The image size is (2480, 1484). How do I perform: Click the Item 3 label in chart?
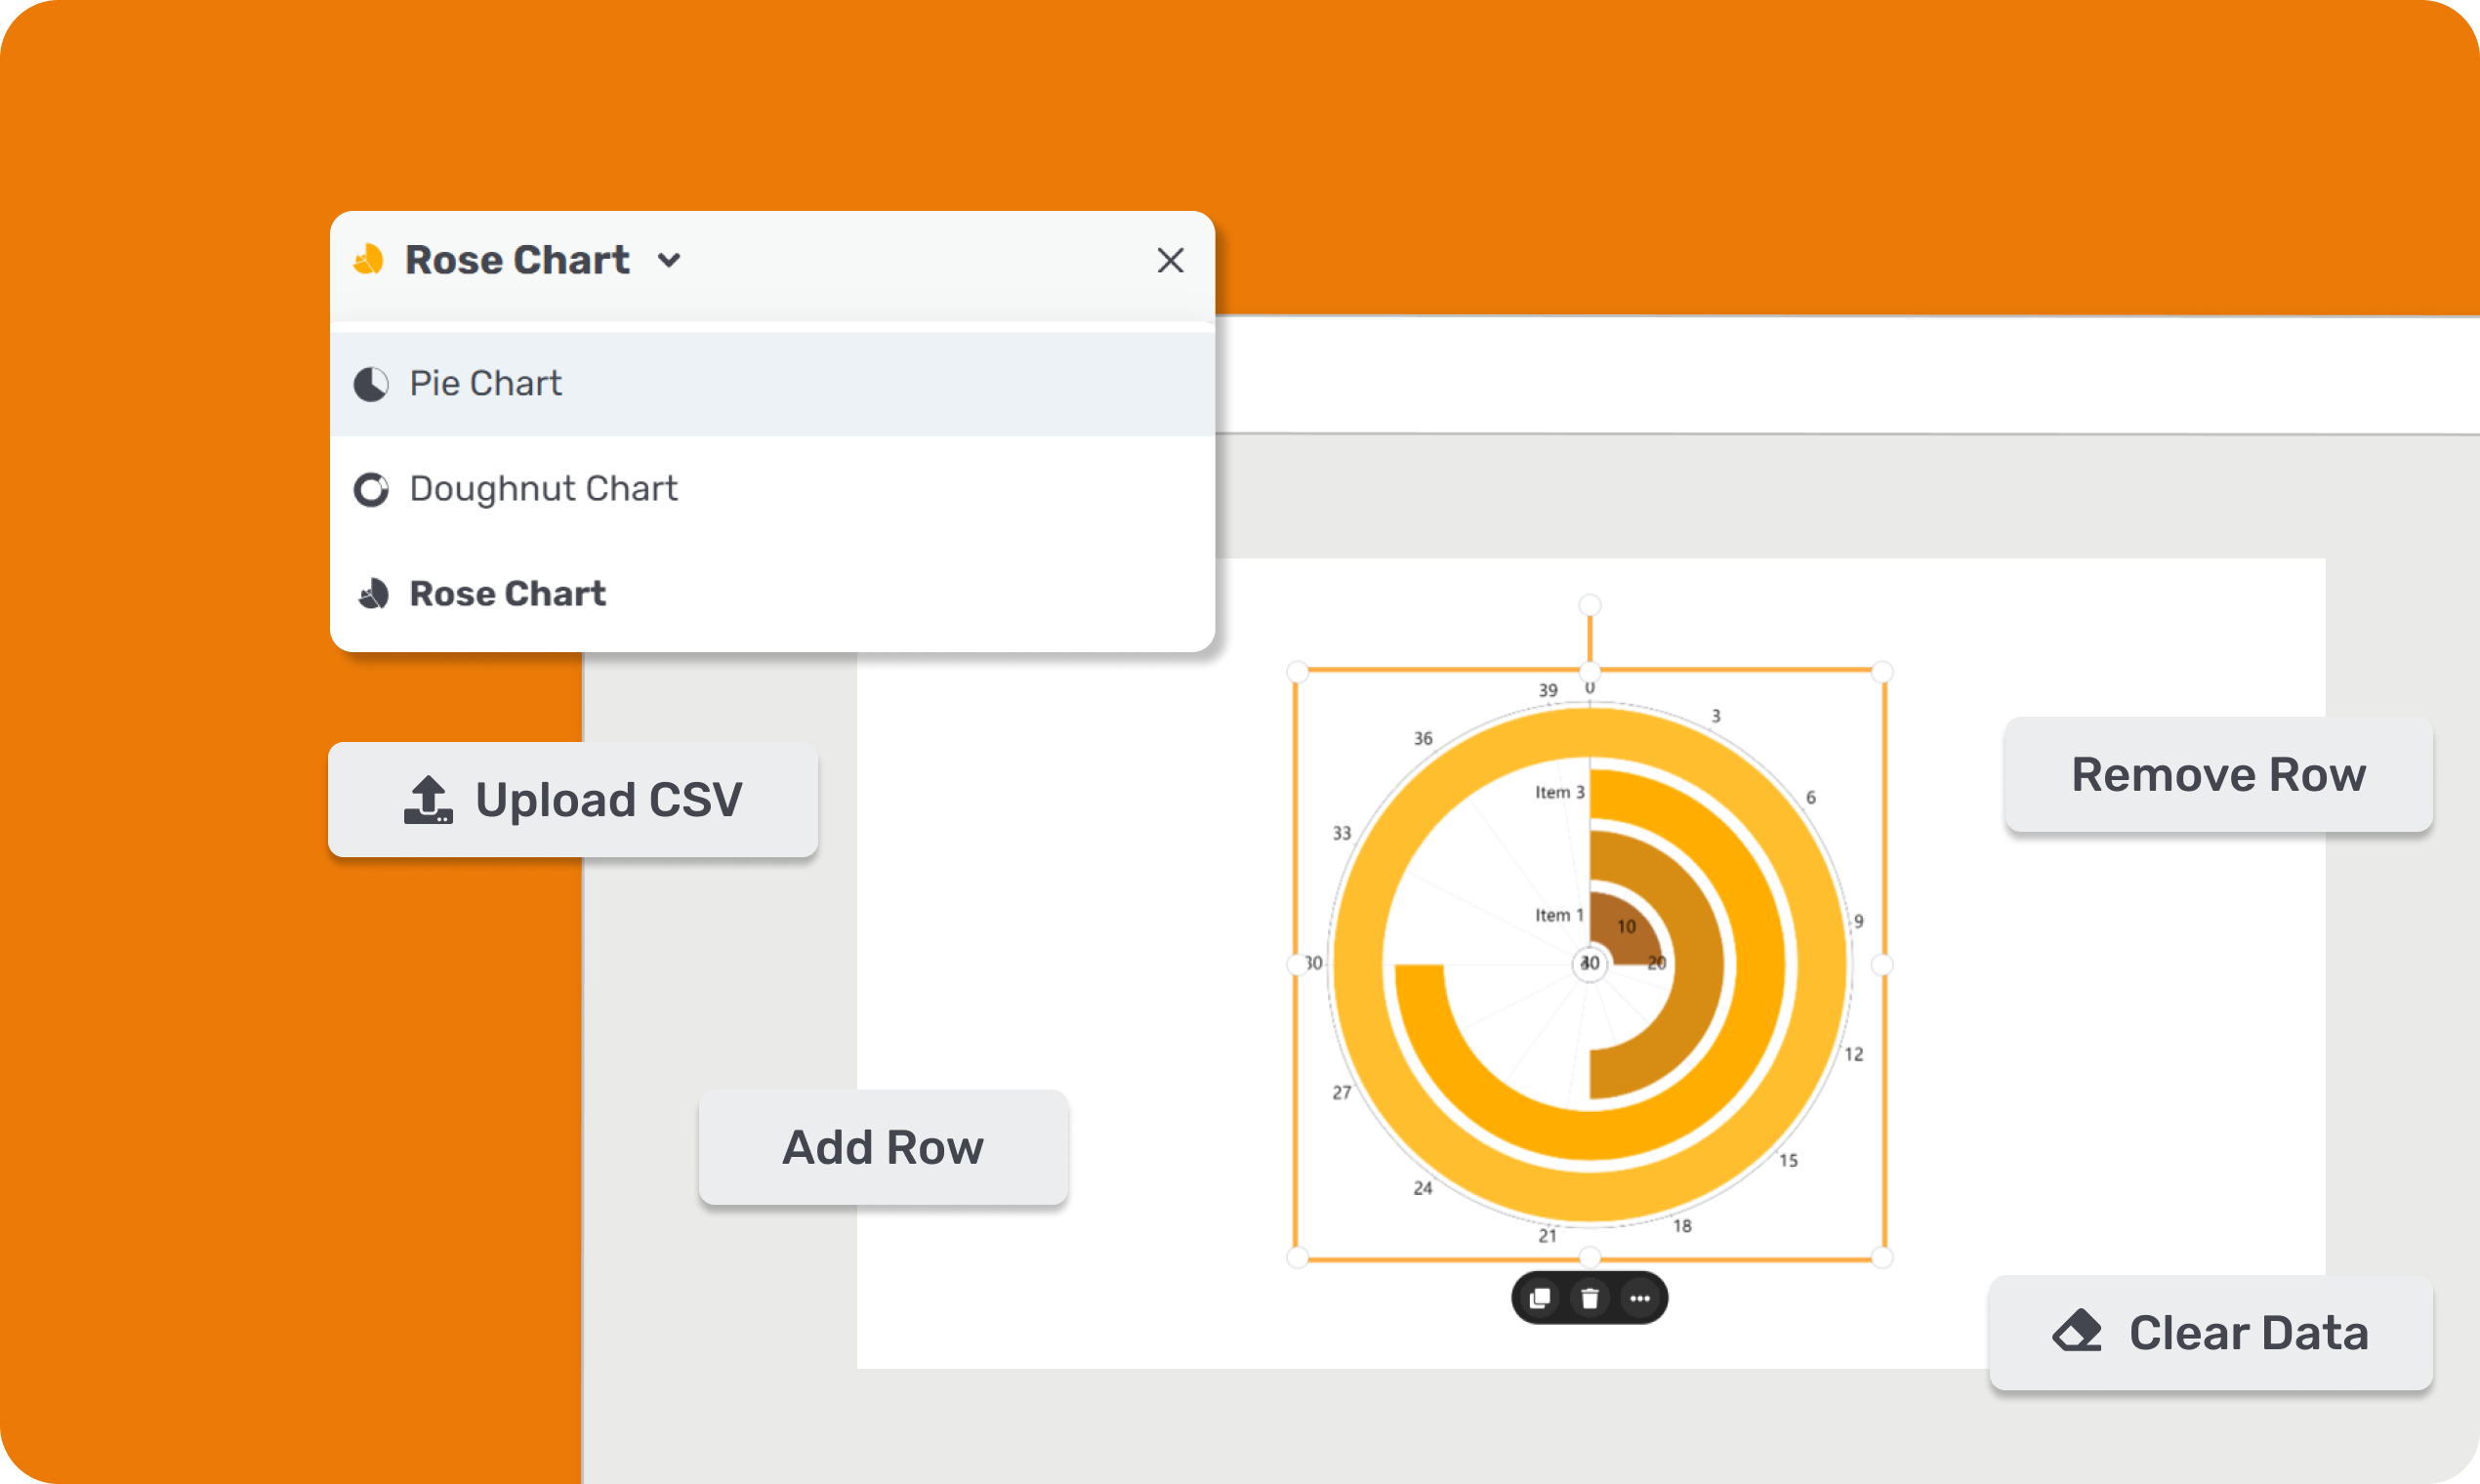(1560, 792)
